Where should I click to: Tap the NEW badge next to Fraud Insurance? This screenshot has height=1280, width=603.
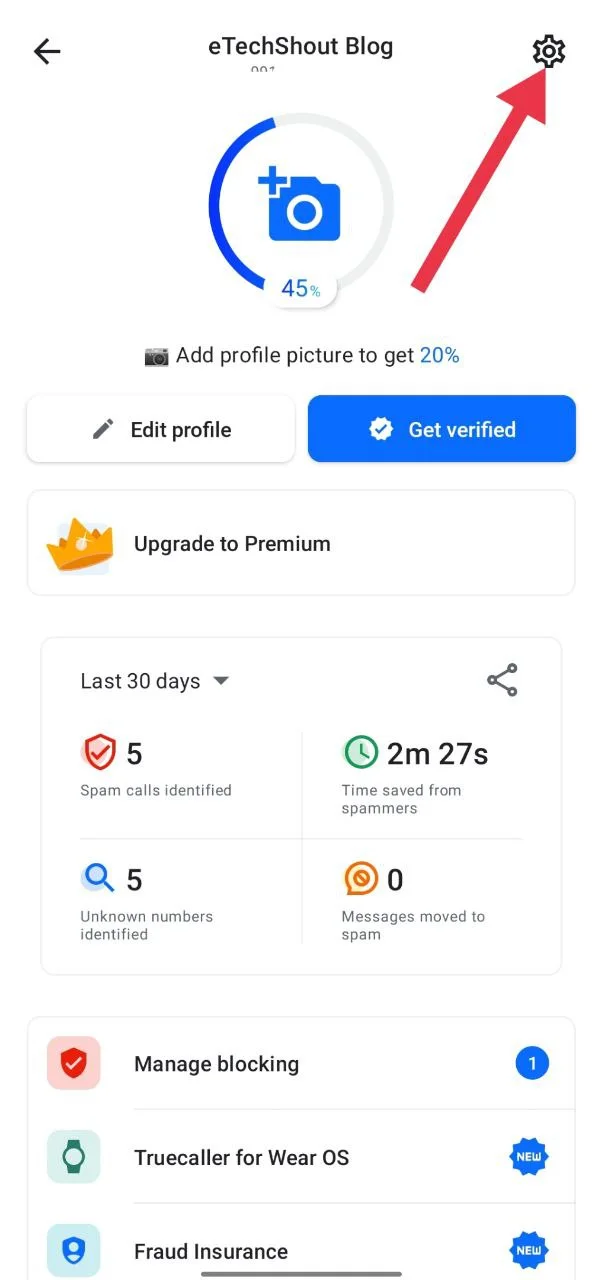[x=528, y=1250]
